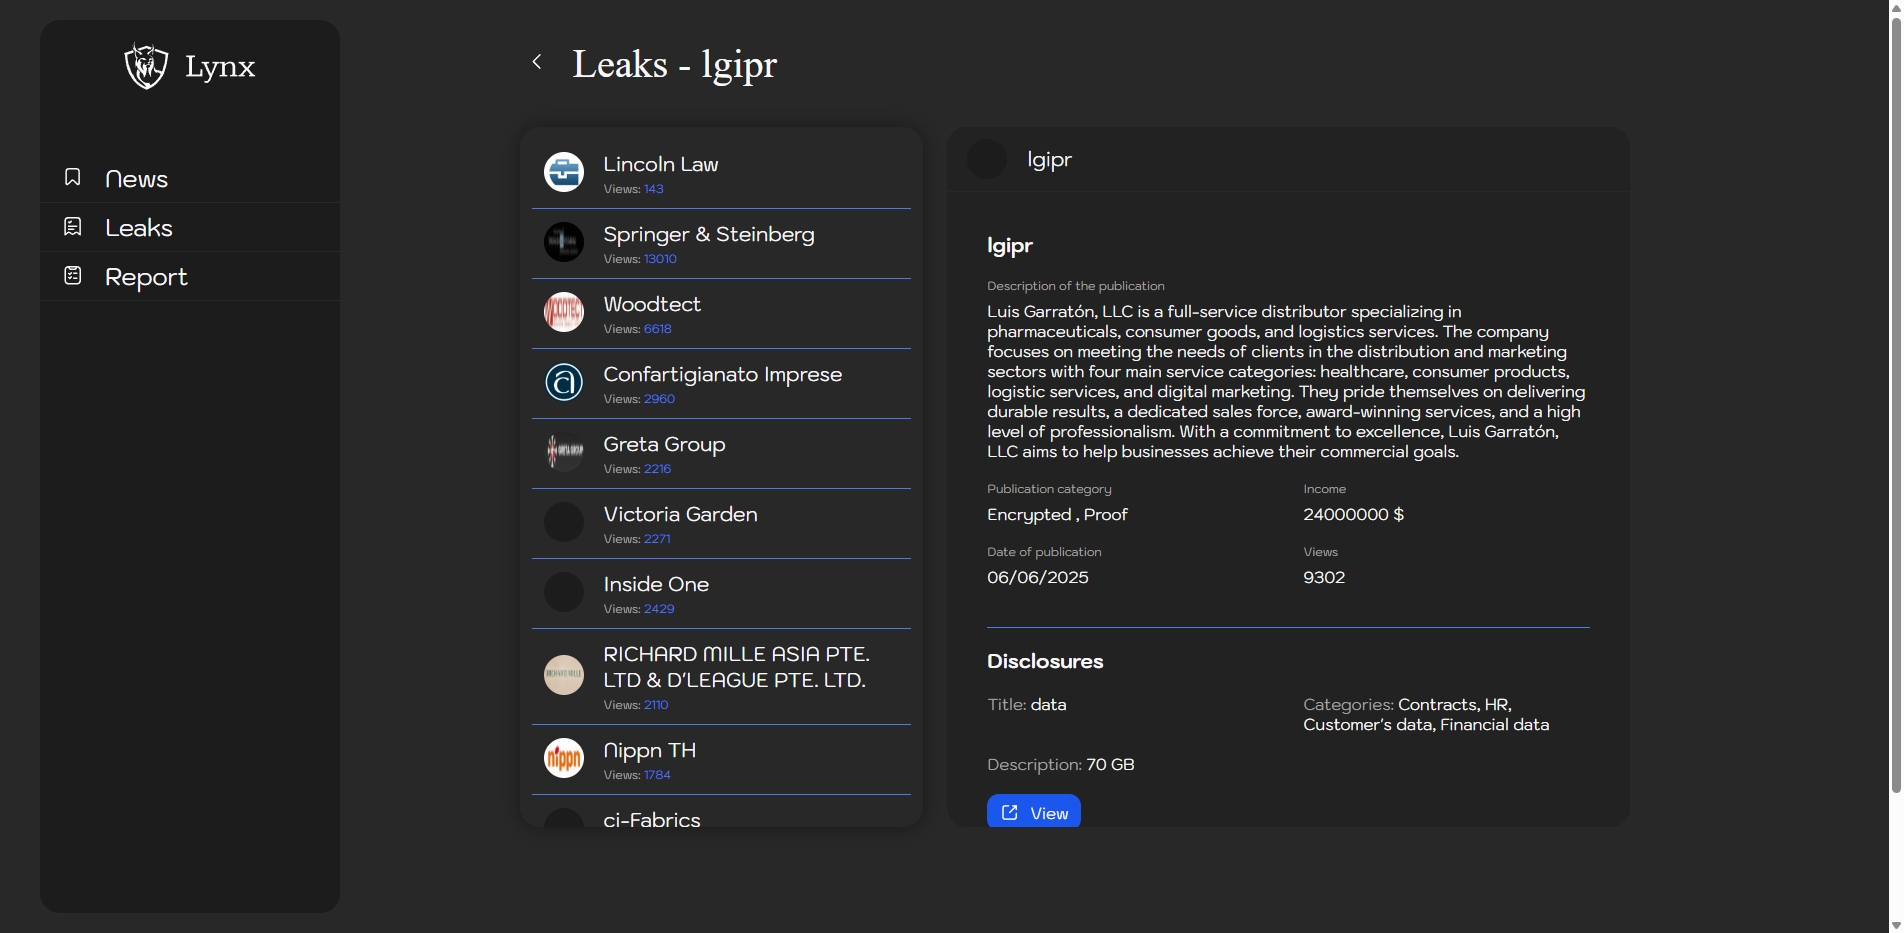Click the News bookmark icon in sidebar
The height and width of the screenshot is (933, 1904).
73,177
